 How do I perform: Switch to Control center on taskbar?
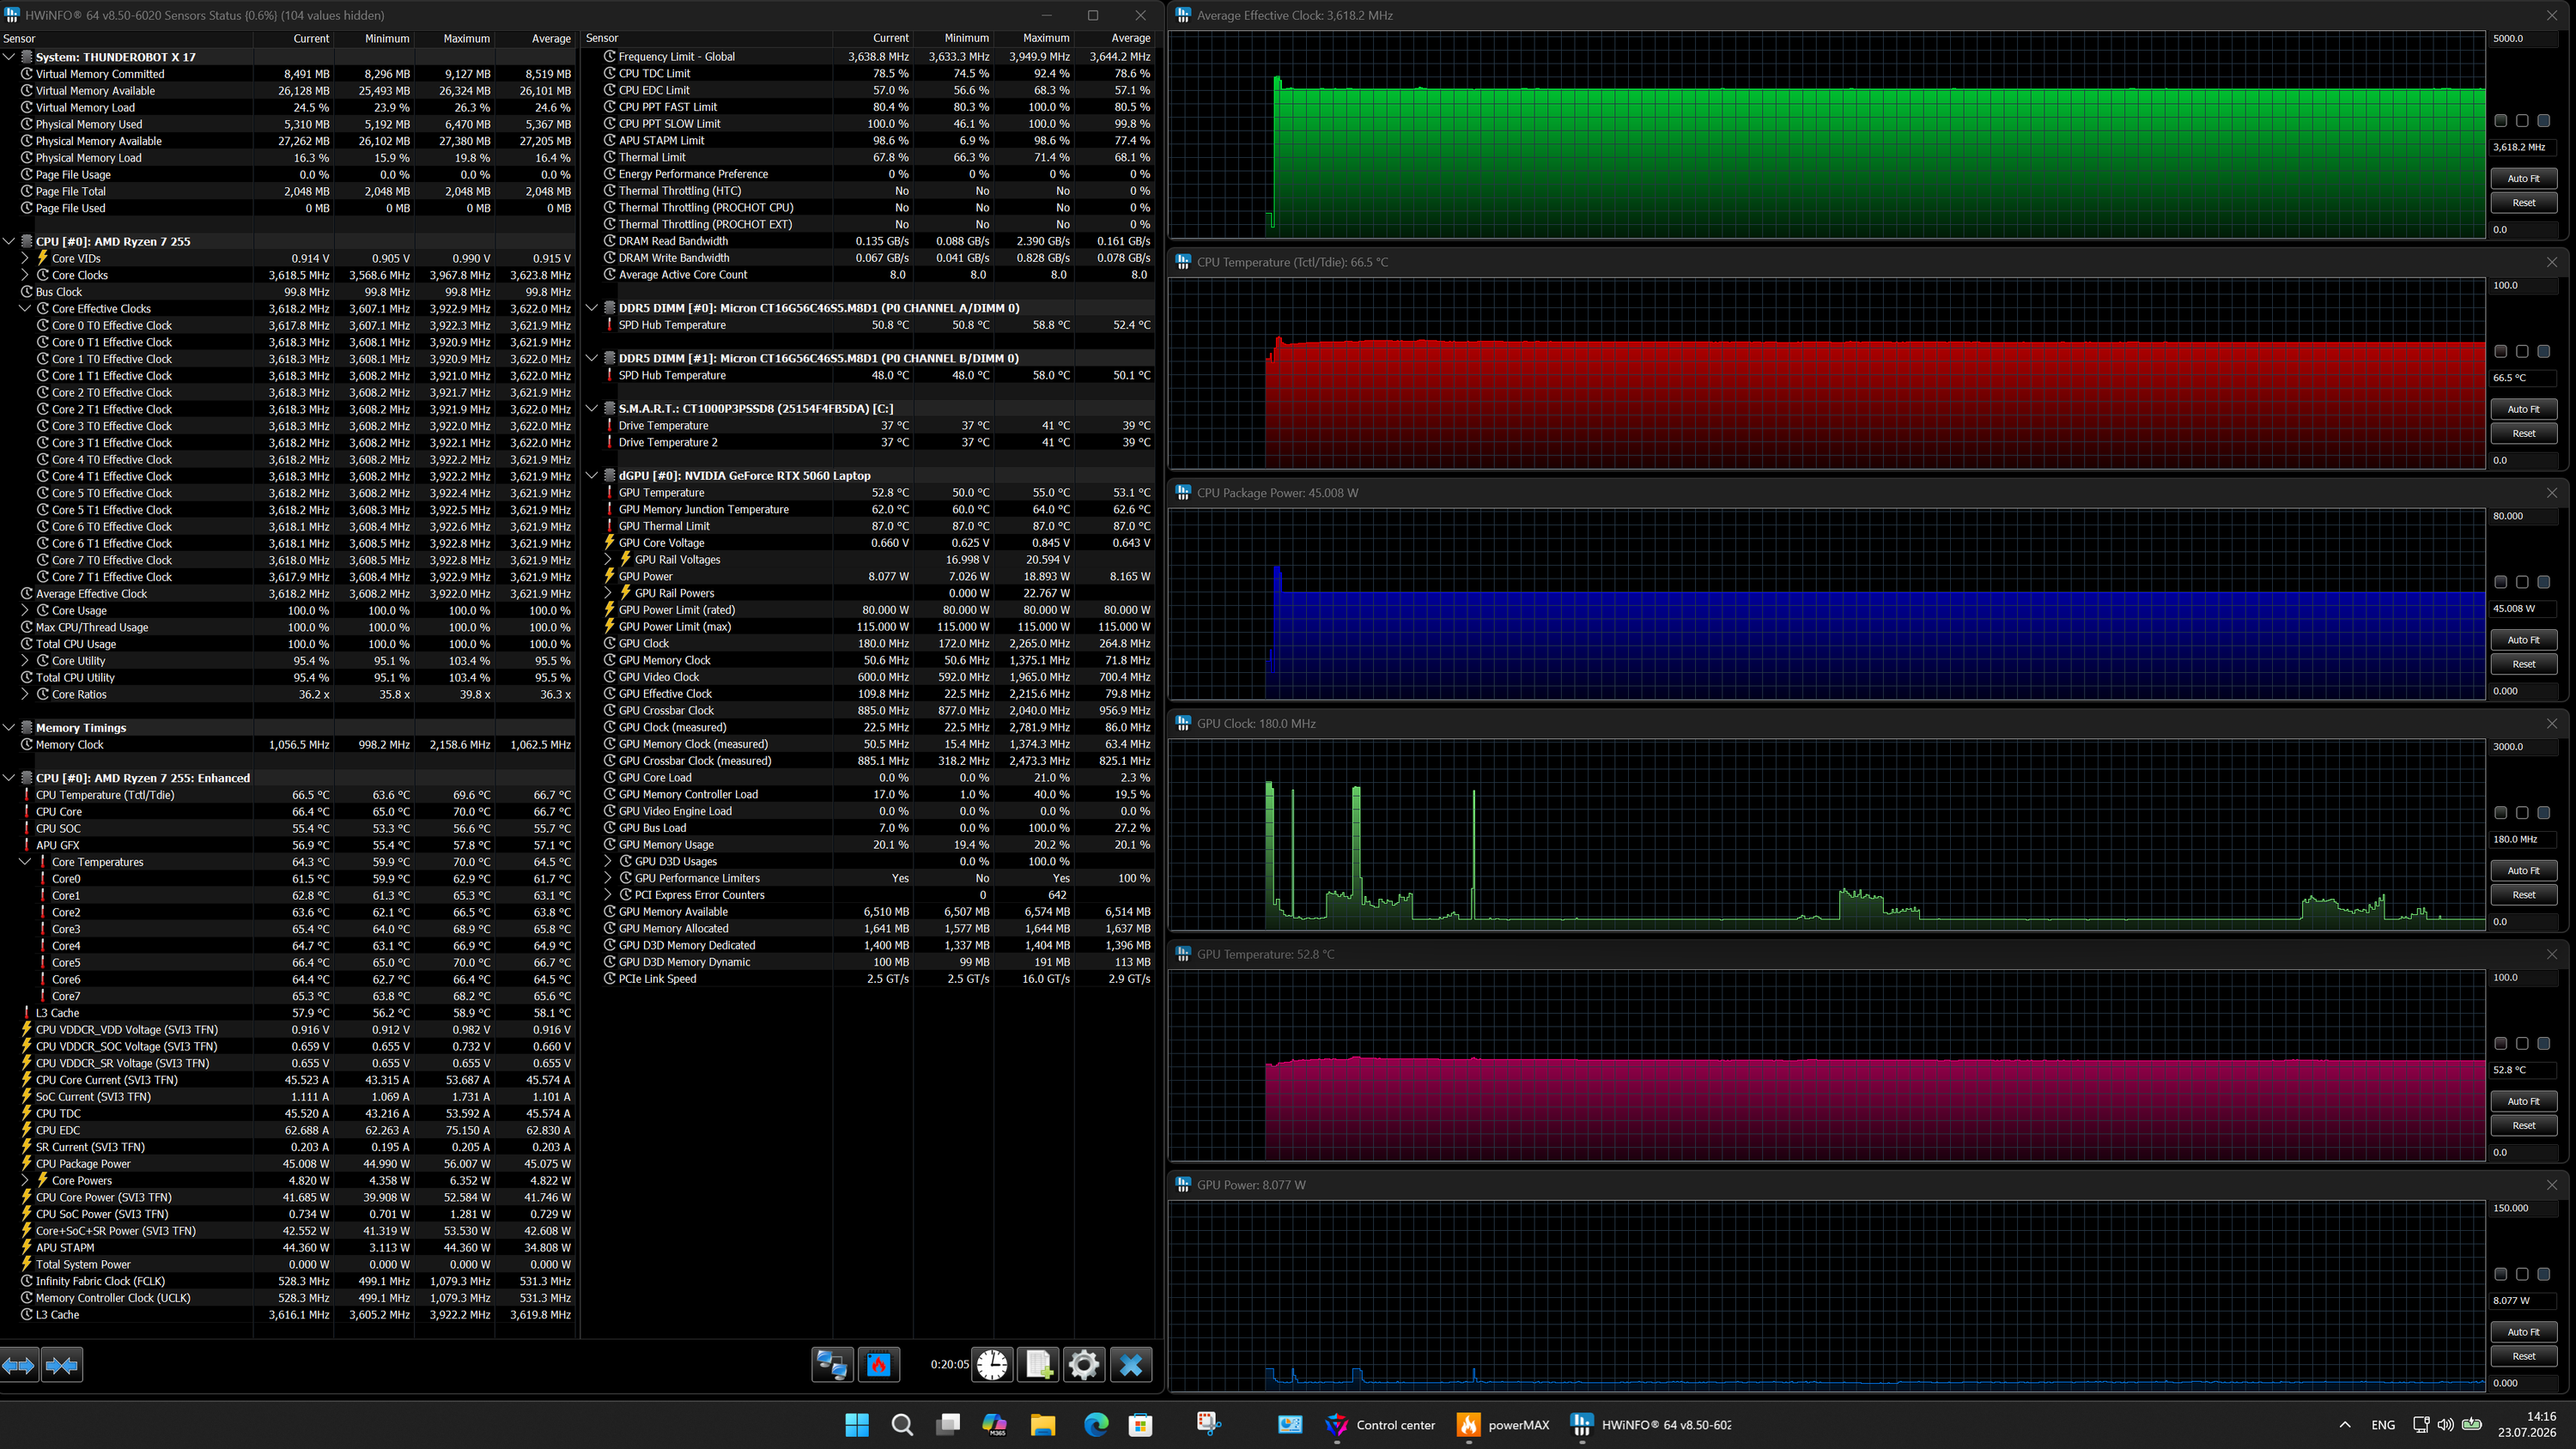coord(1379,1425)
